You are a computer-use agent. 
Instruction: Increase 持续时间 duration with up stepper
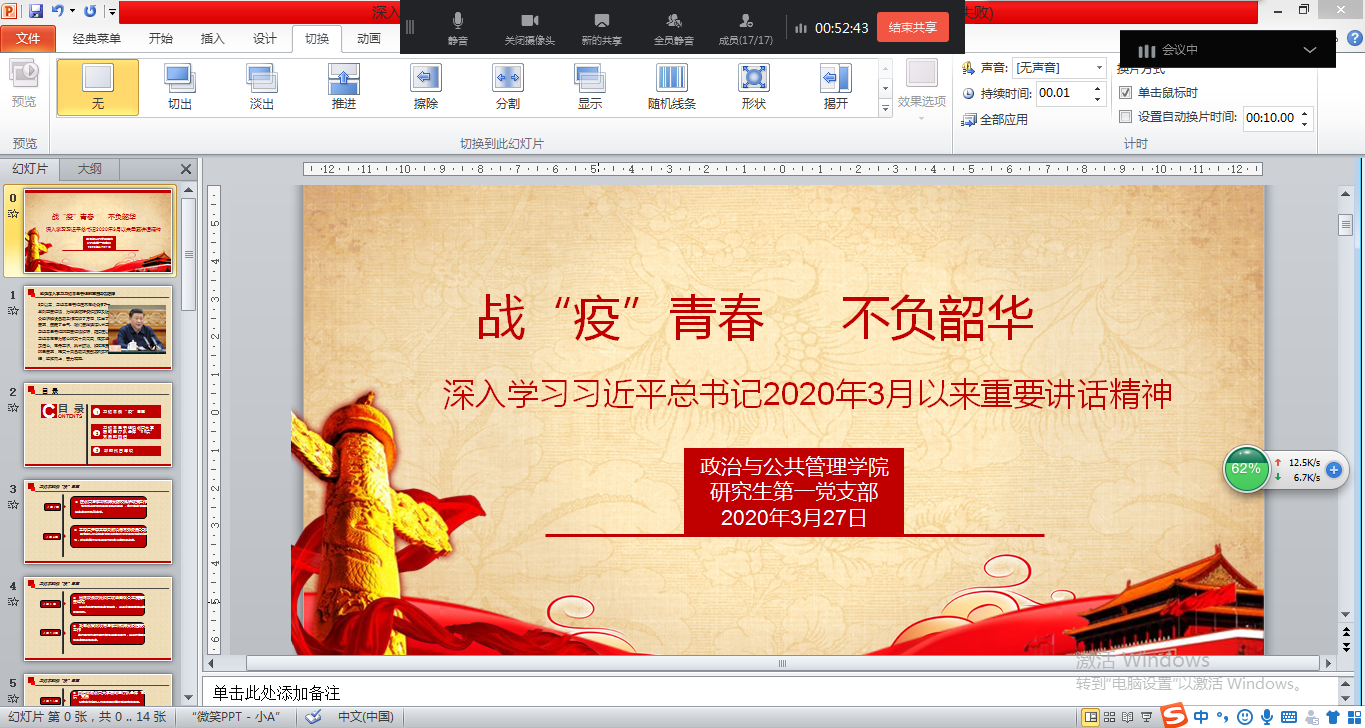1097,87
